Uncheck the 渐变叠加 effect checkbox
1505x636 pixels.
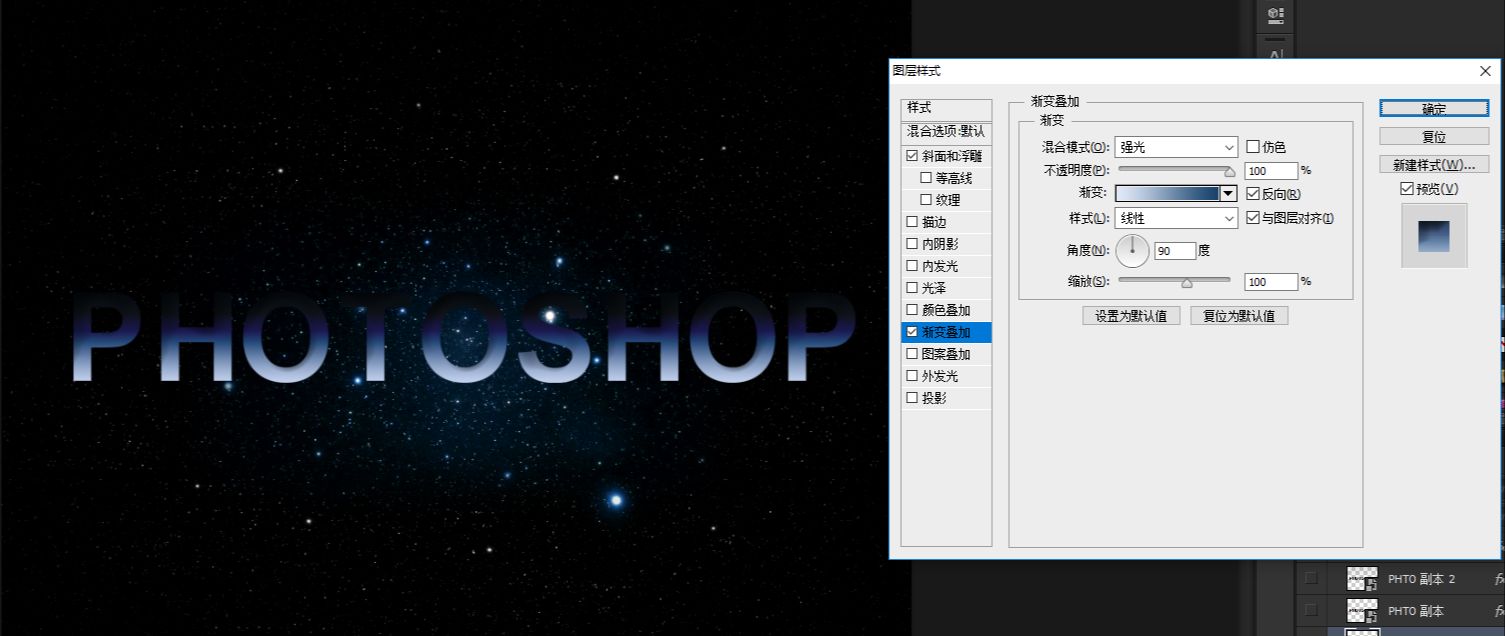coord(912,332)
